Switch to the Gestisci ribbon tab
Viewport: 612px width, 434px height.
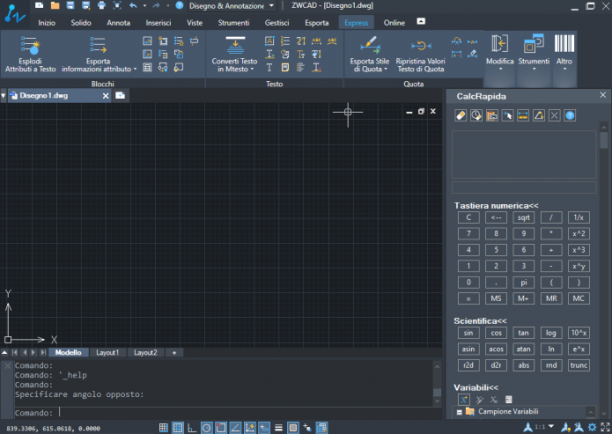[277, 23]
